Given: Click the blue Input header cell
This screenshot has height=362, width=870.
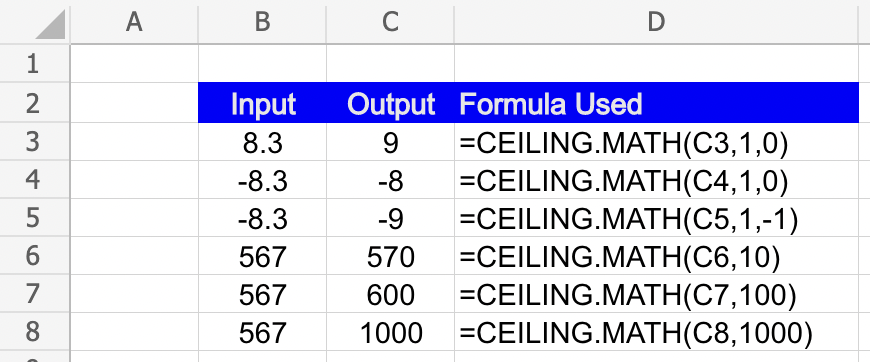Looking at the screenshot, I should [x=262, y=103].
